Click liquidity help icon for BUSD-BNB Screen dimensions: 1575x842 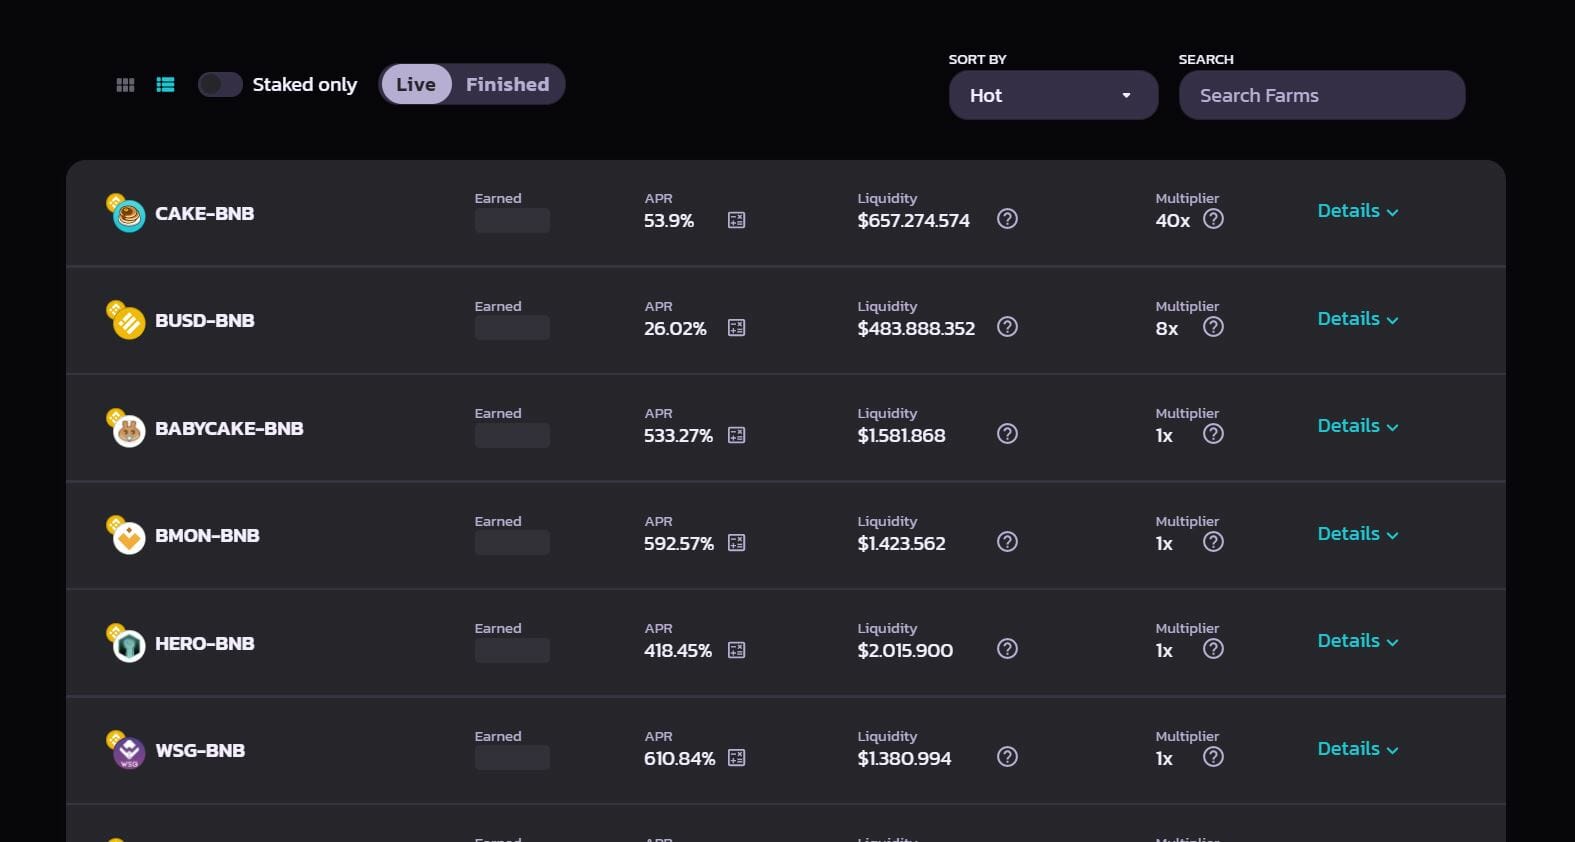[1008, 327]
